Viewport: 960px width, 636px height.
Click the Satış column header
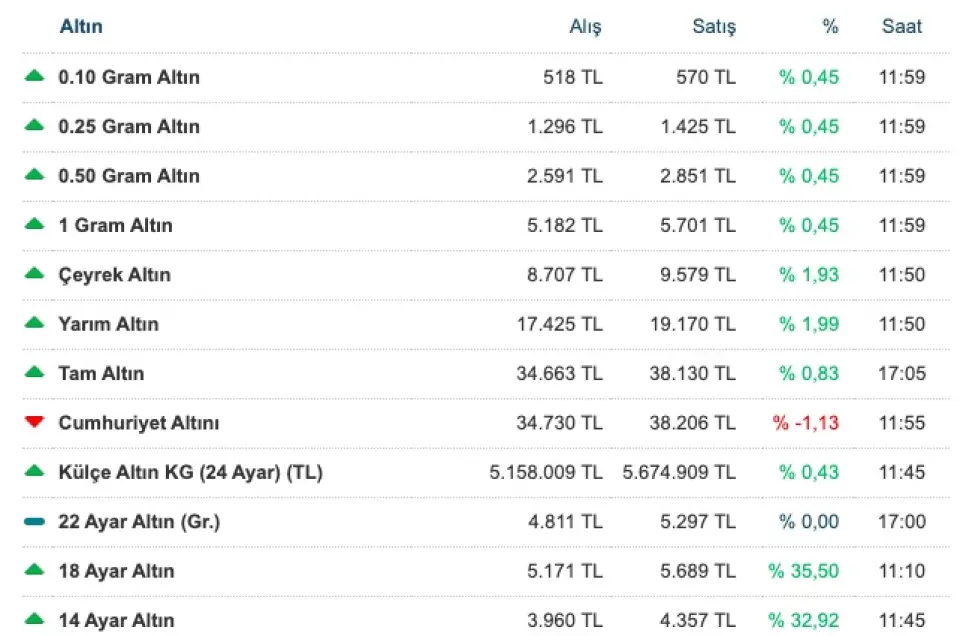[713, 27]
